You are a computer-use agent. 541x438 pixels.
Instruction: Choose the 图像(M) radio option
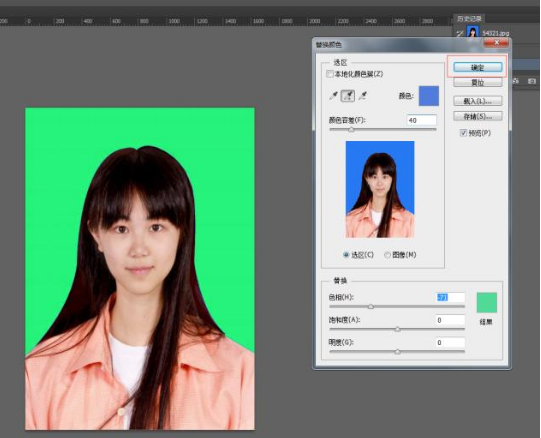tap(387, 255)
